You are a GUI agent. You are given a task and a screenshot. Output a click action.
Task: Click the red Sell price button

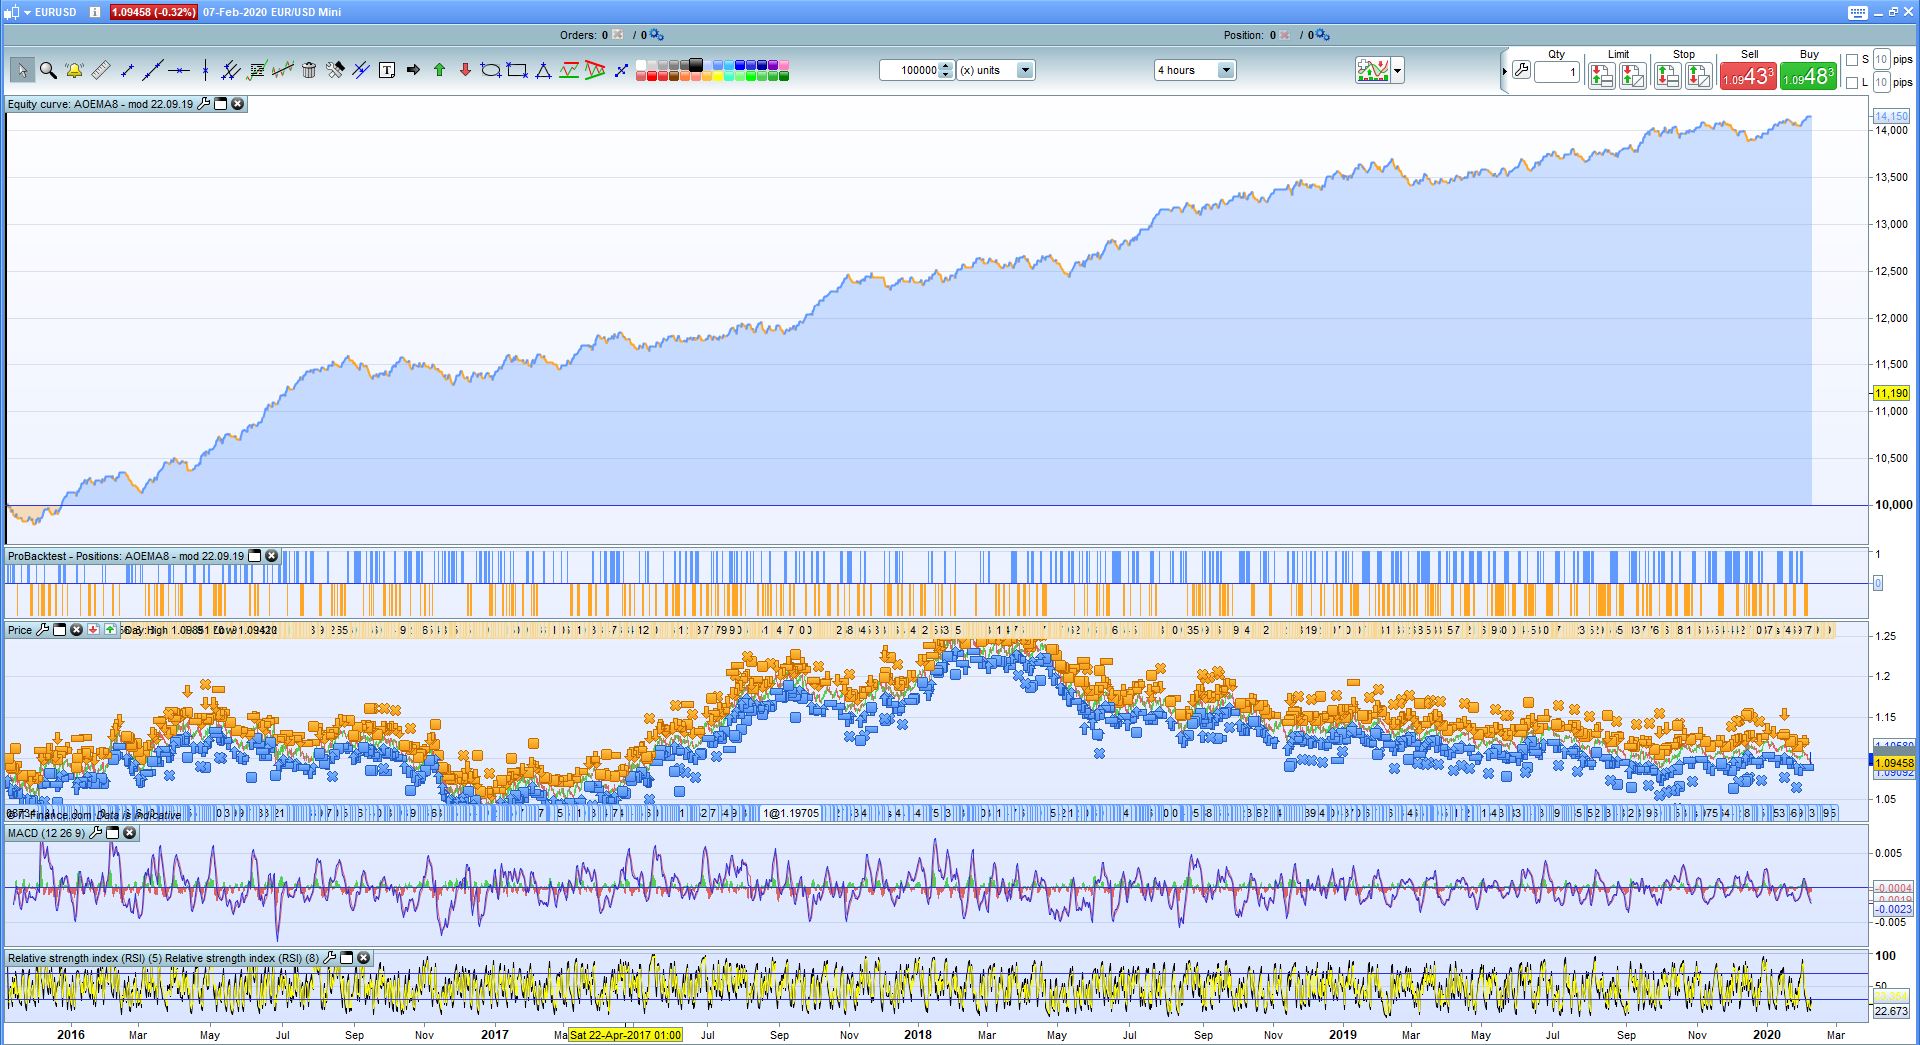point(1748,77)
